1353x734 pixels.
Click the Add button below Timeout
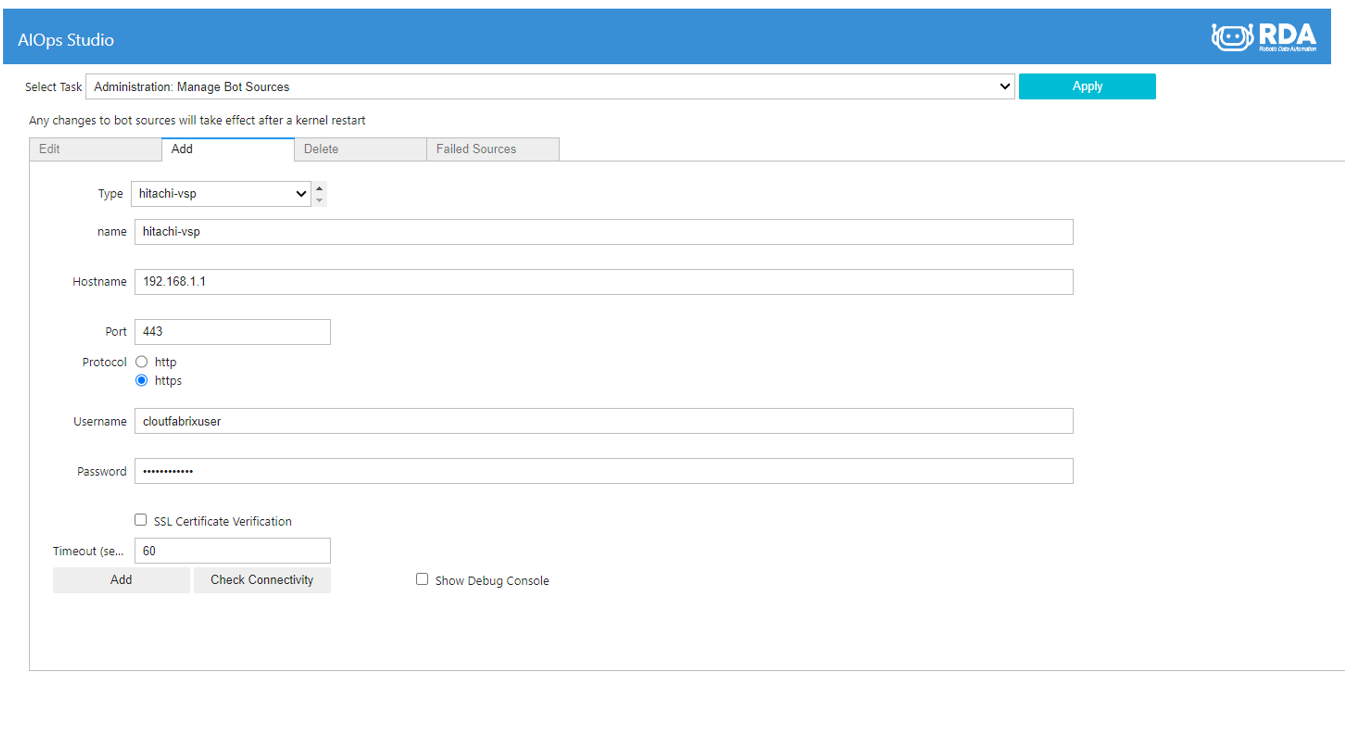point(121,580)
